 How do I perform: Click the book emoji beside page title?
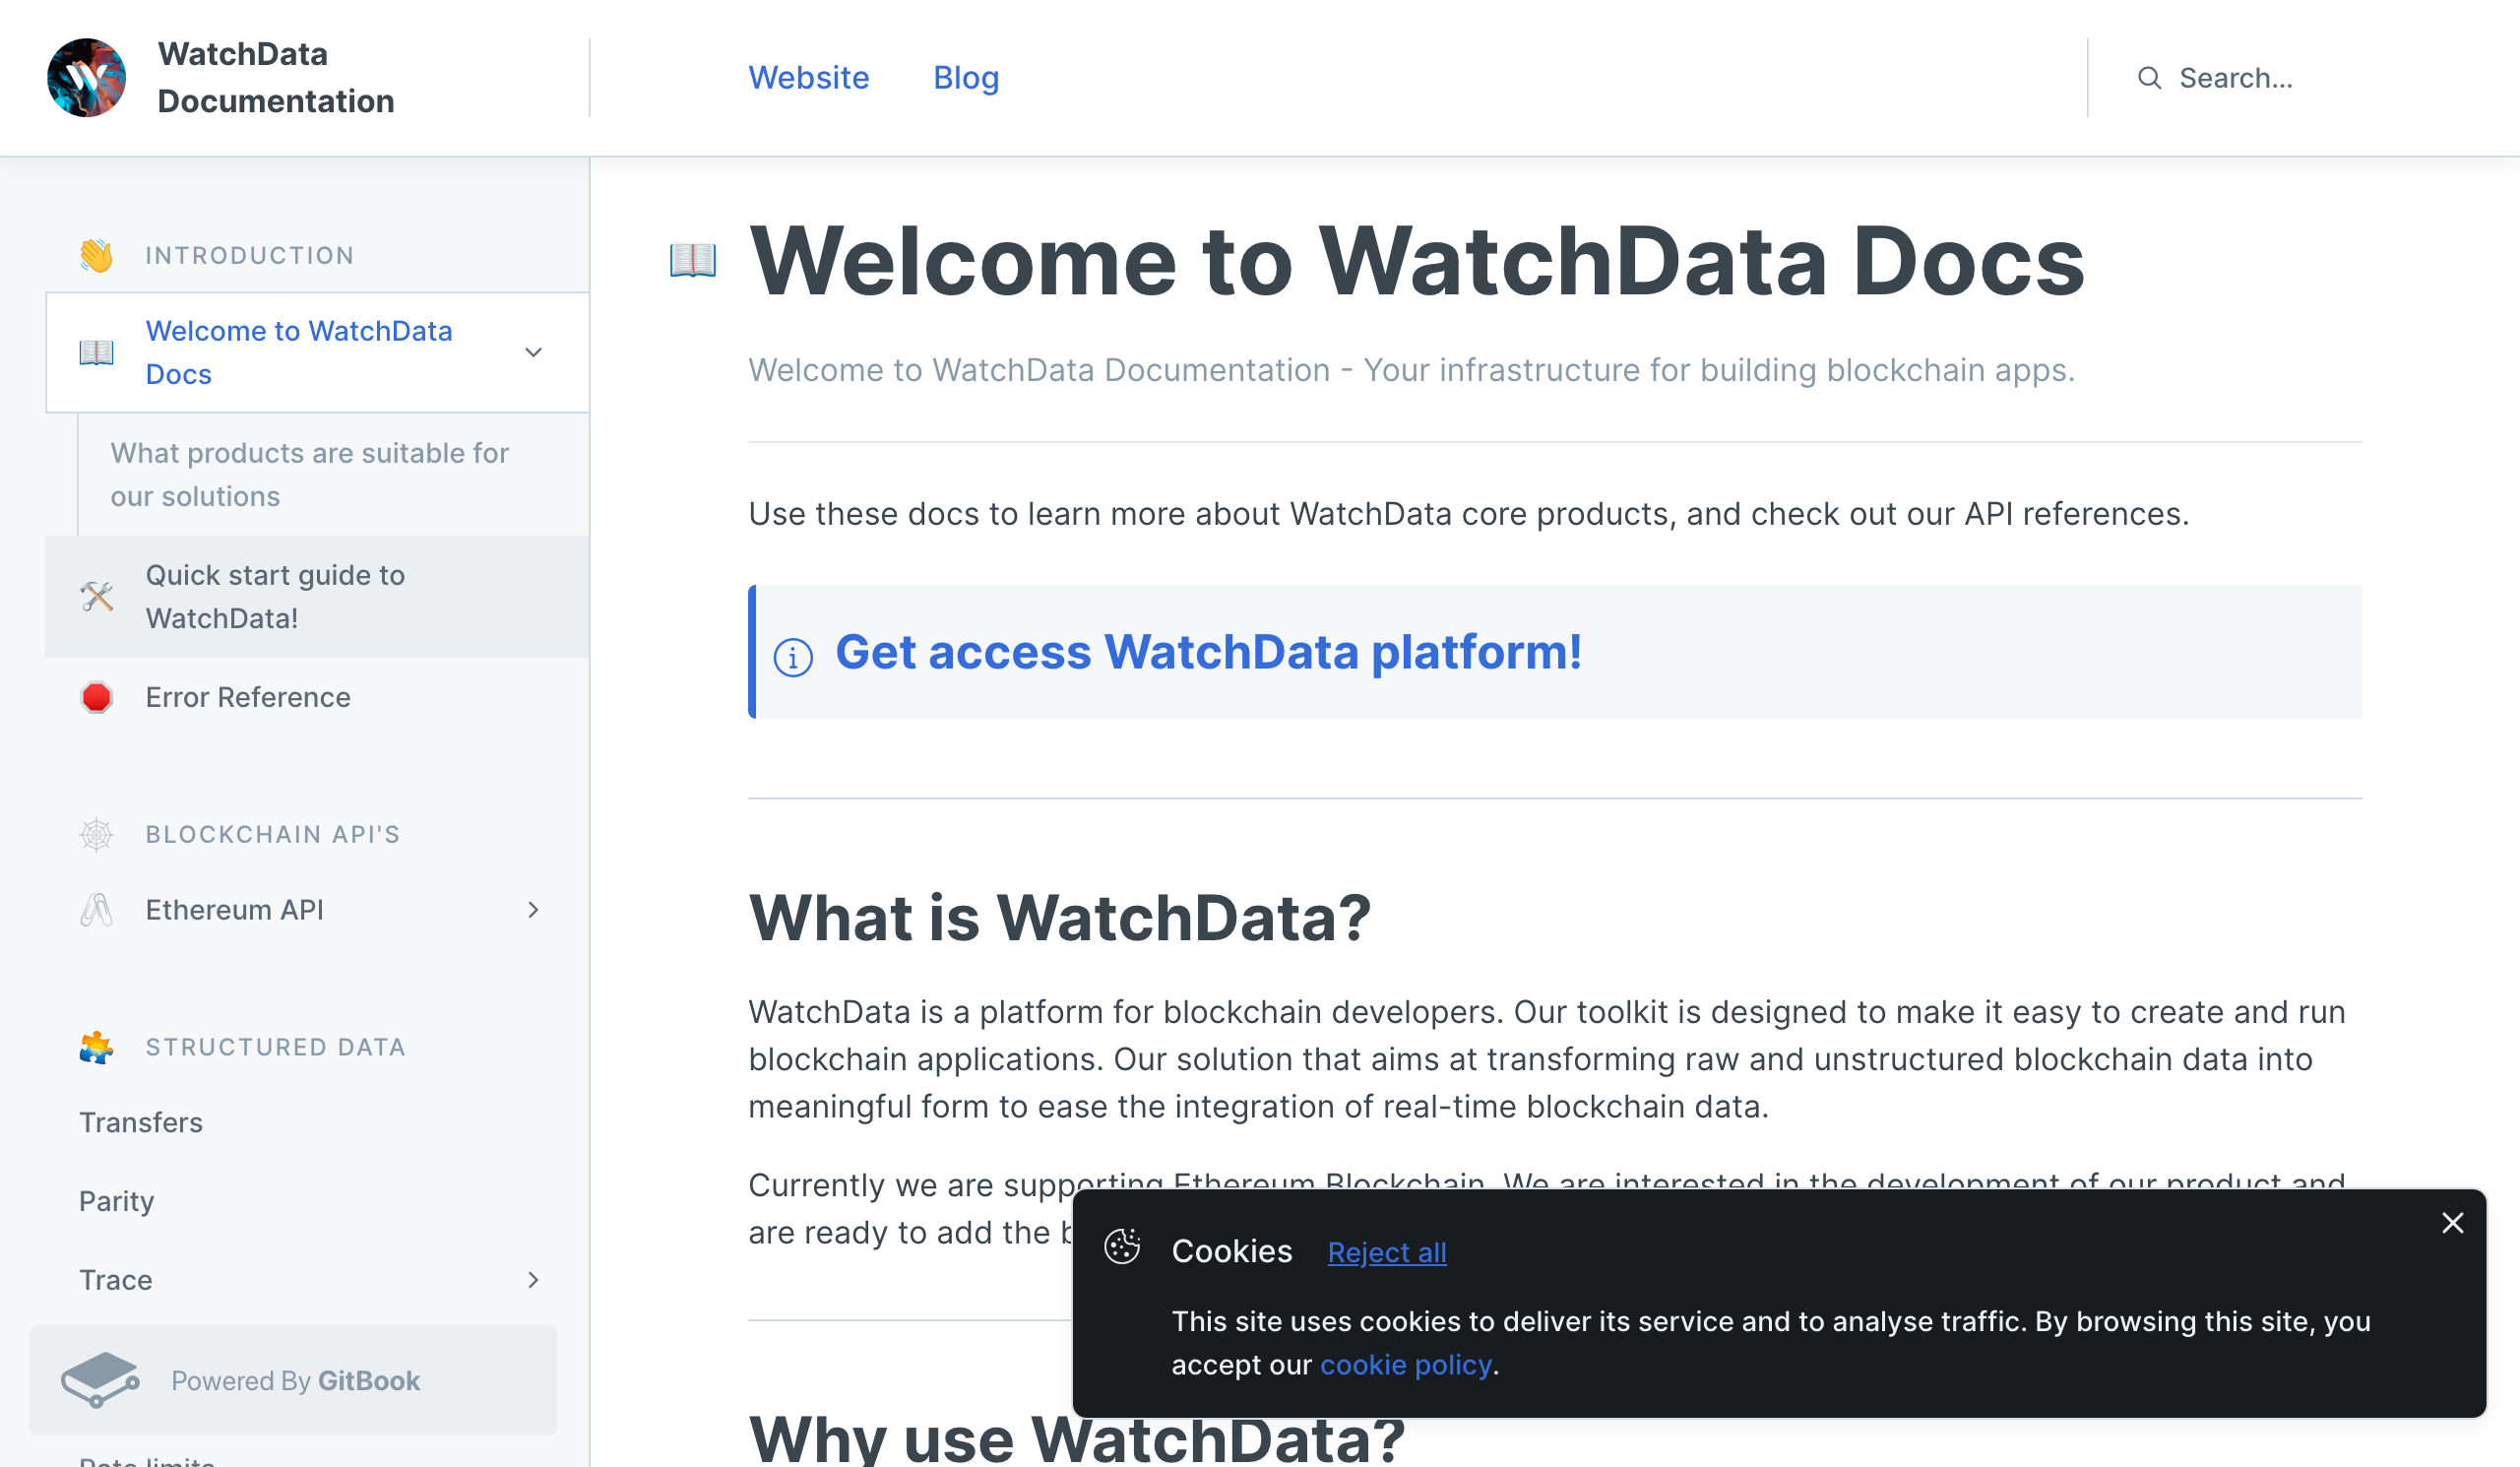pos(692,261)
